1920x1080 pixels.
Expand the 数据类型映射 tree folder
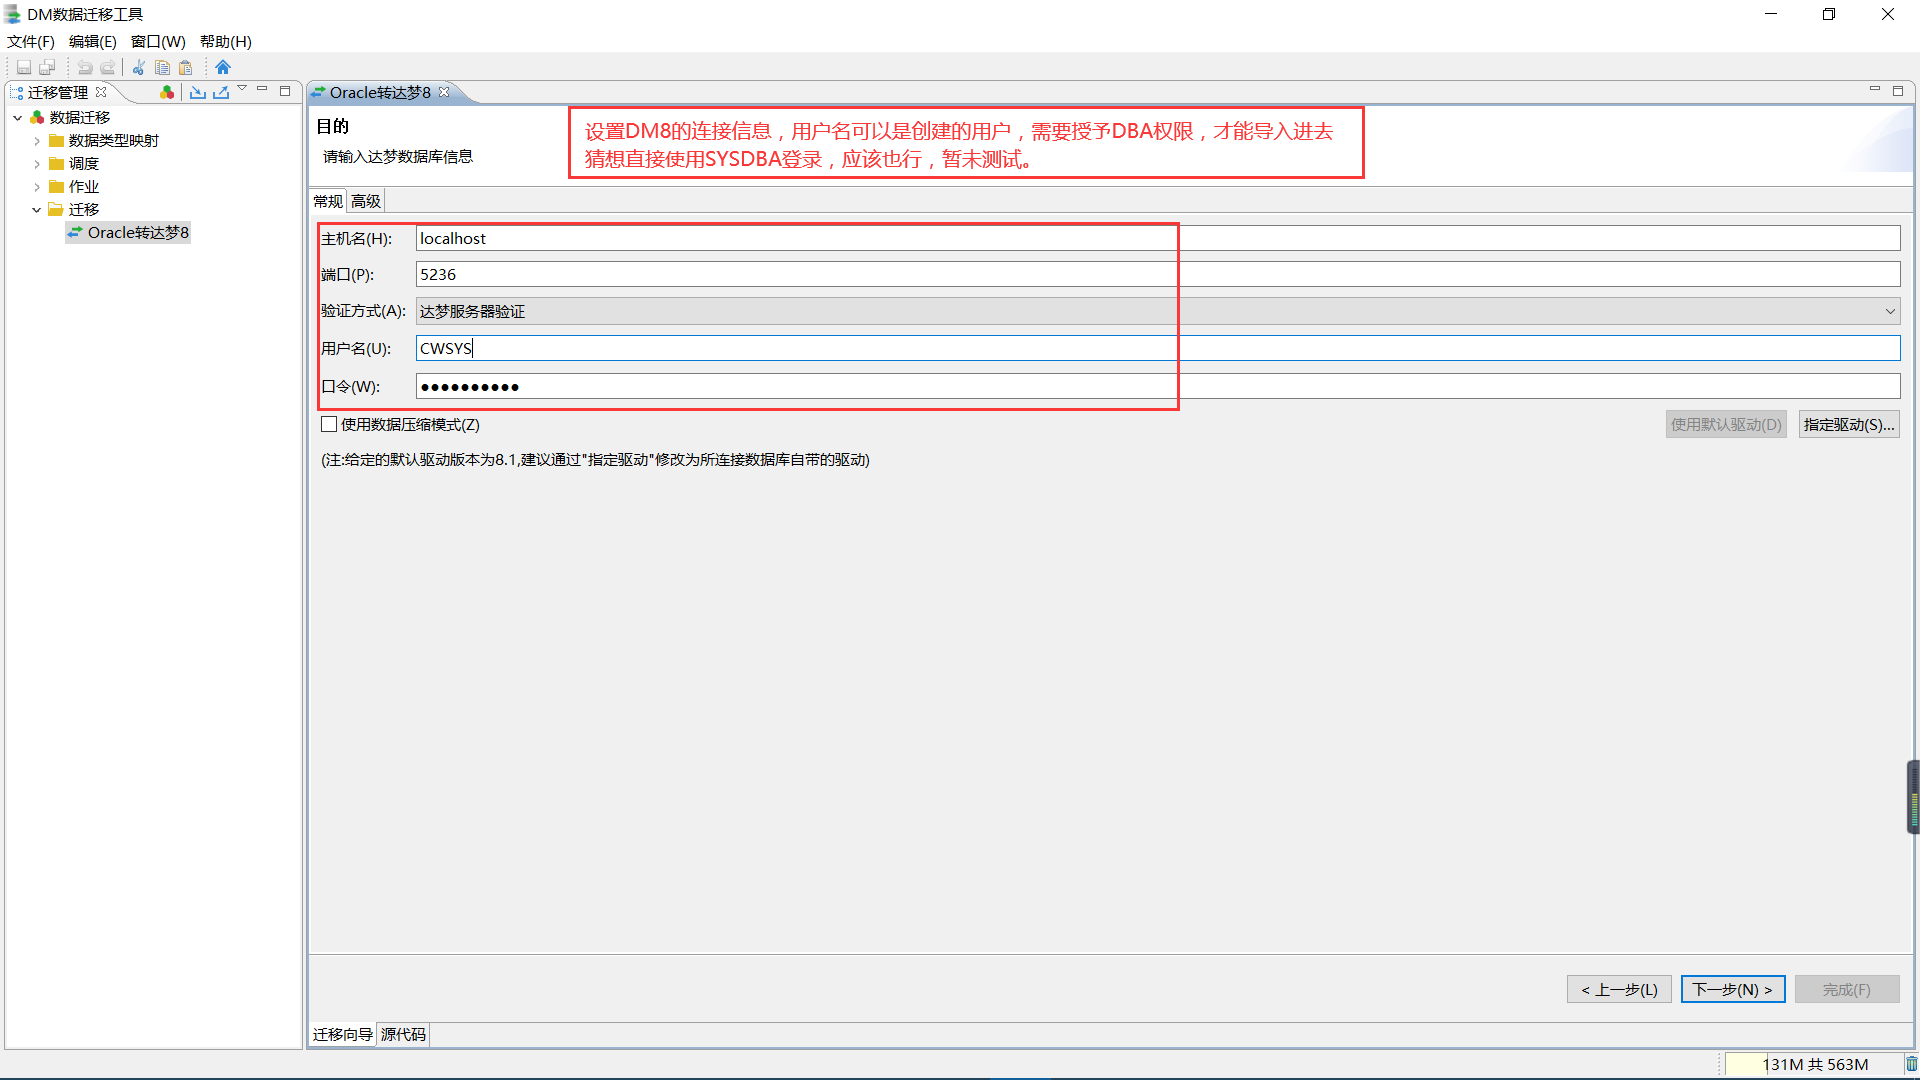[x=37, y=141]
